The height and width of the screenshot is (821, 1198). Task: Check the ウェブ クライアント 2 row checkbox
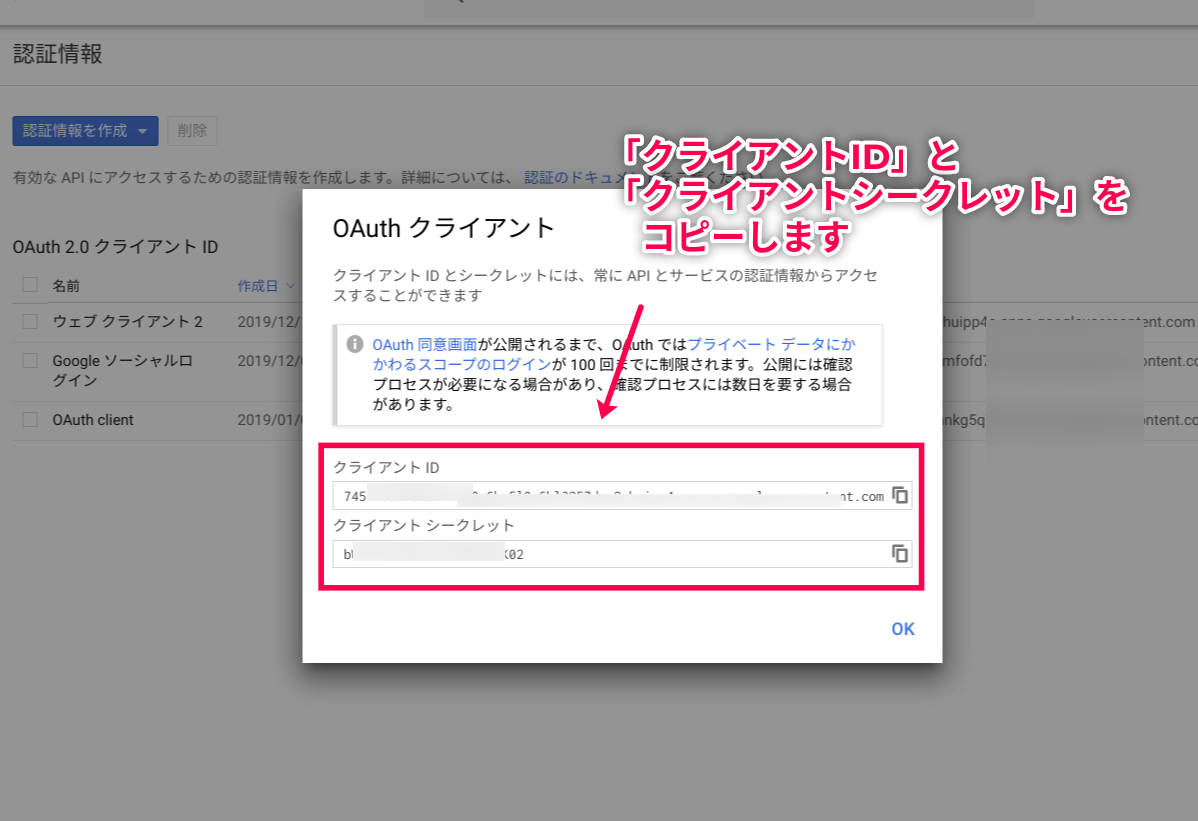click(x=30, y=322)
